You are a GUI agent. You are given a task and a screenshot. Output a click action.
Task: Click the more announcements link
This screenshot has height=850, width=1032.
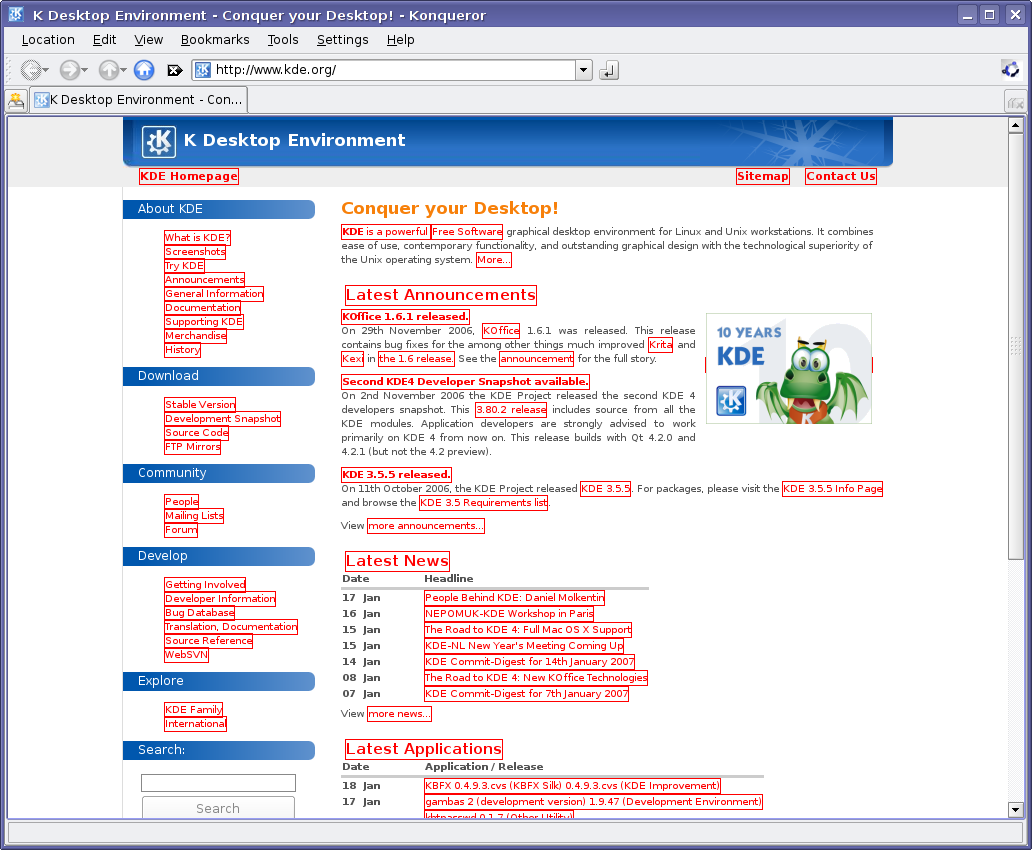click(x=426, y=525)
